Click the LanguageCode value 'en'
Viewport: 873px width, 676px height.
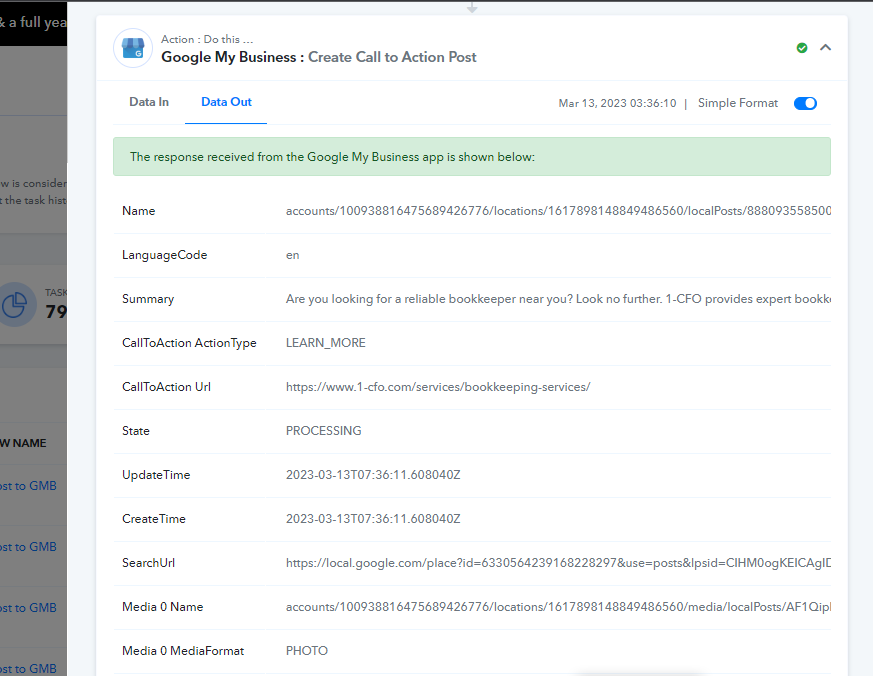pyautogui.click(x=293, y=255)
